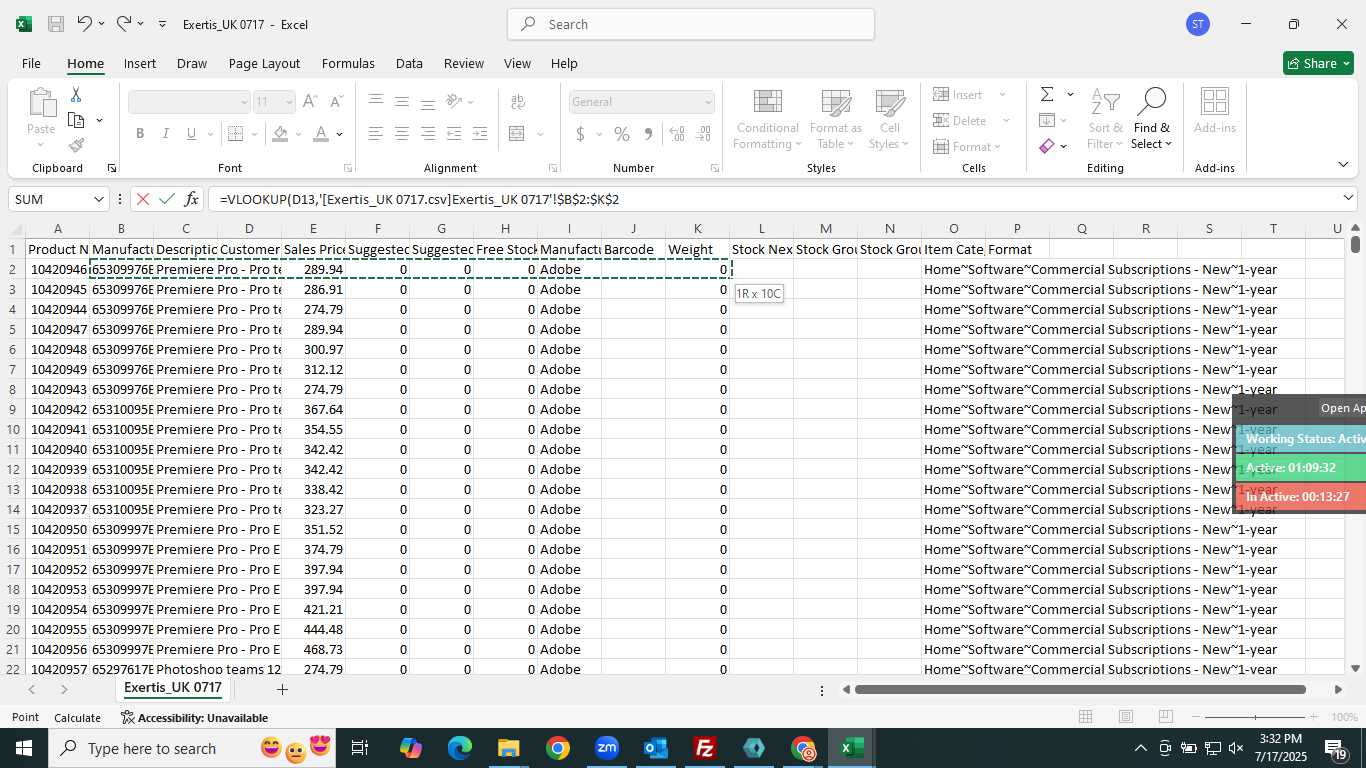The width and height of the screenshot is (1366, 768).
Task: Switch to the Data tab
Action: (x=409, y=63)
